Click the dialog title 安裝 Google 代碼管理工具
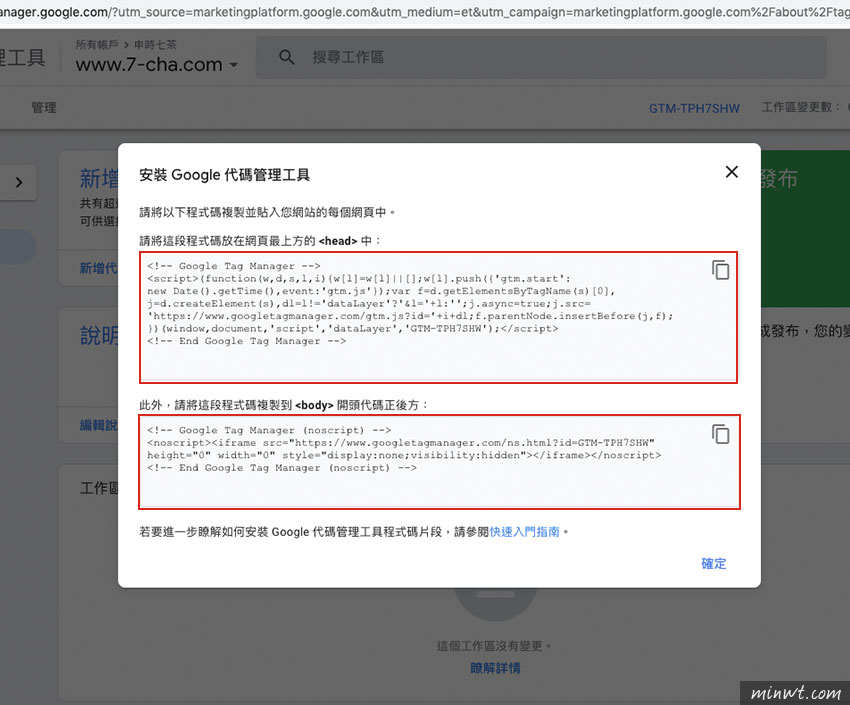The height and width of the screenshot is (705, 850). 224,175
